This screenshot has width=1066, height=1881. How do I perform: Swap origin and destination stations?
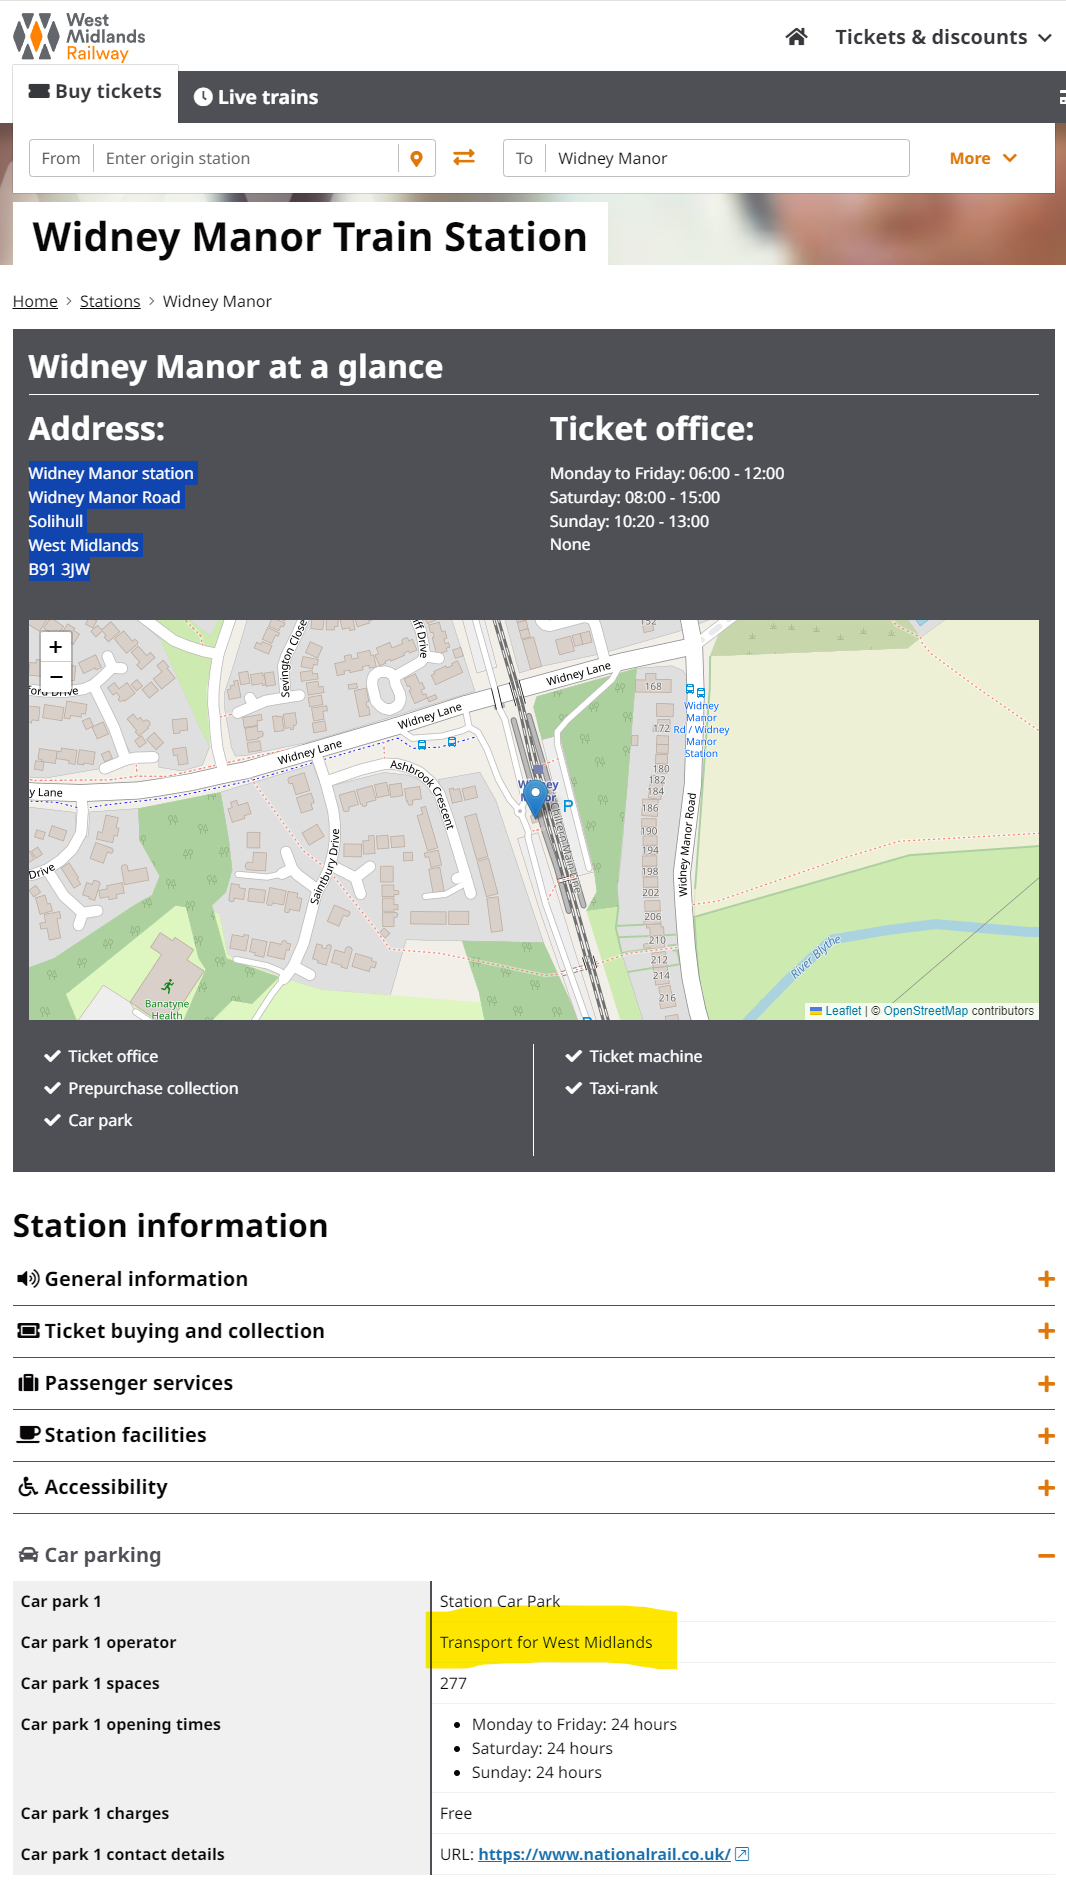[464, 158]
